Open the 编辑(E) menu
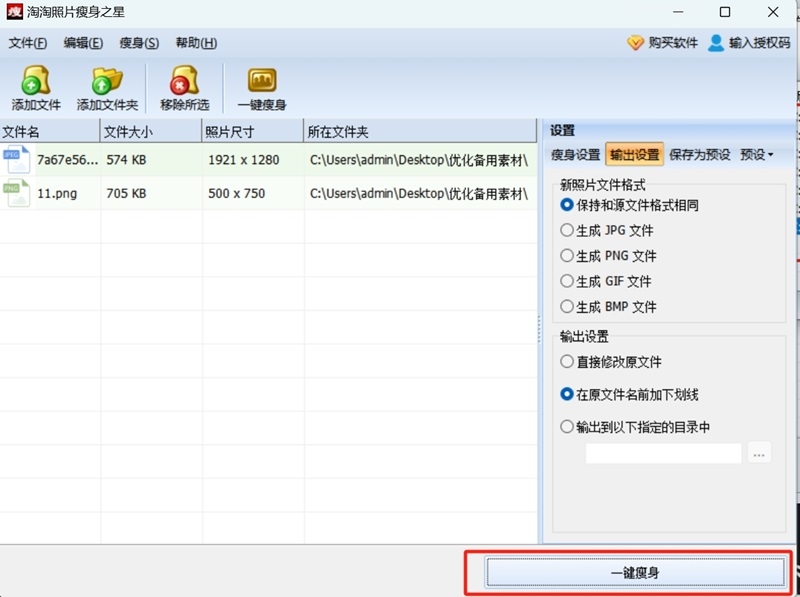800x597 pixels. [83, 43]
